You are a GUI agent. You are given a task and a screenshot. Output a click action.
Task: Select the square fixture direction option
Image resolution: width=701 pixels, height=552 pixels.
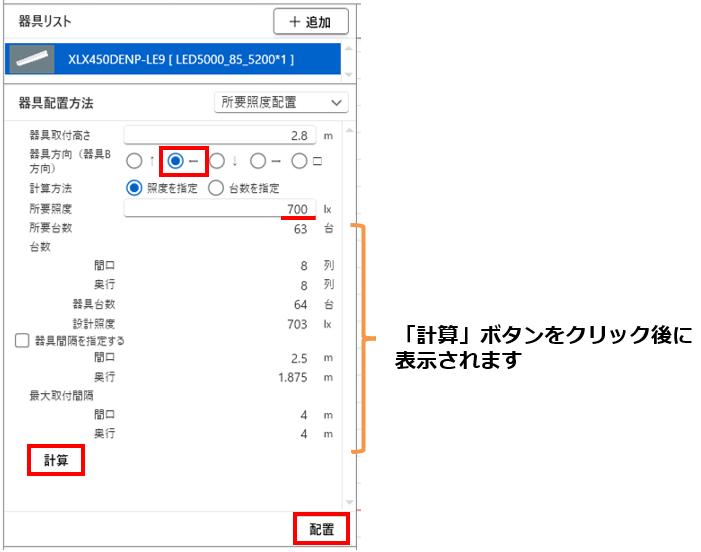(299, 161)
